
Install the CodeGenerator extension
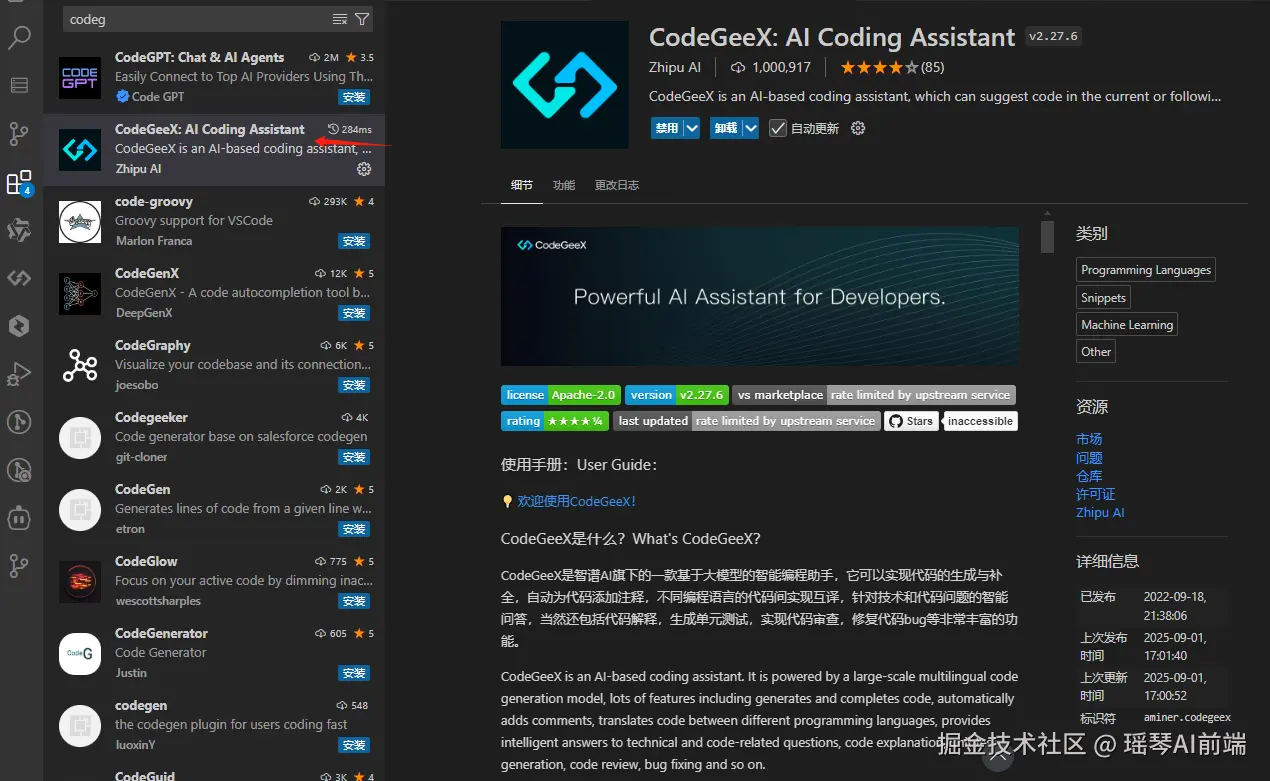354,673
